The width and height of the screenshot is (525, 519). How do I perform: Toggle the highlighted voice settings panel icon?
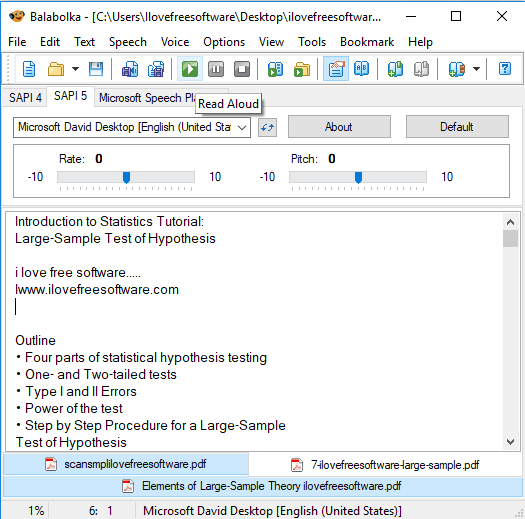[336, 69]
